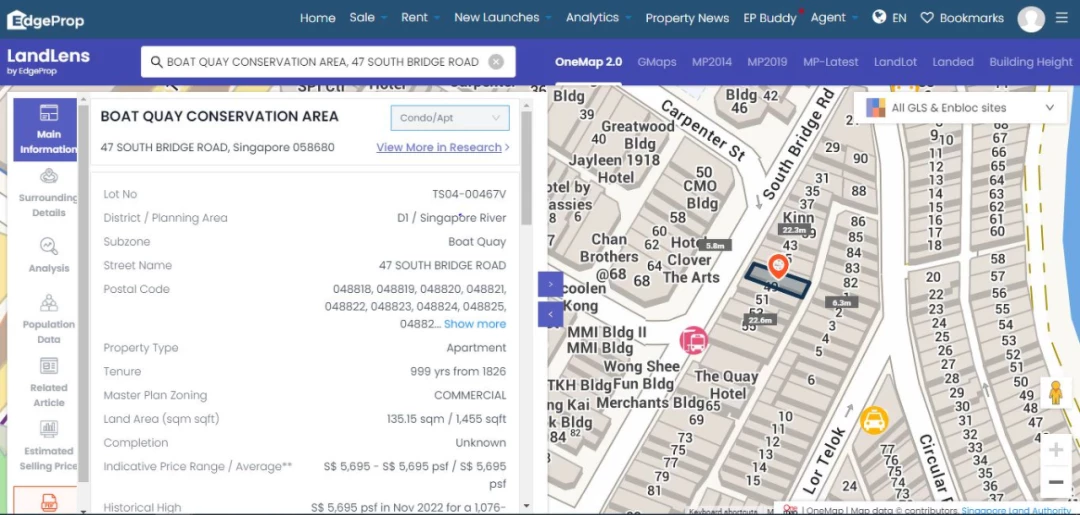This screenshot has width=1080, height=515.
Task: Click the COMMERCIAL zoning value
Action: click(x=470, y=396)
